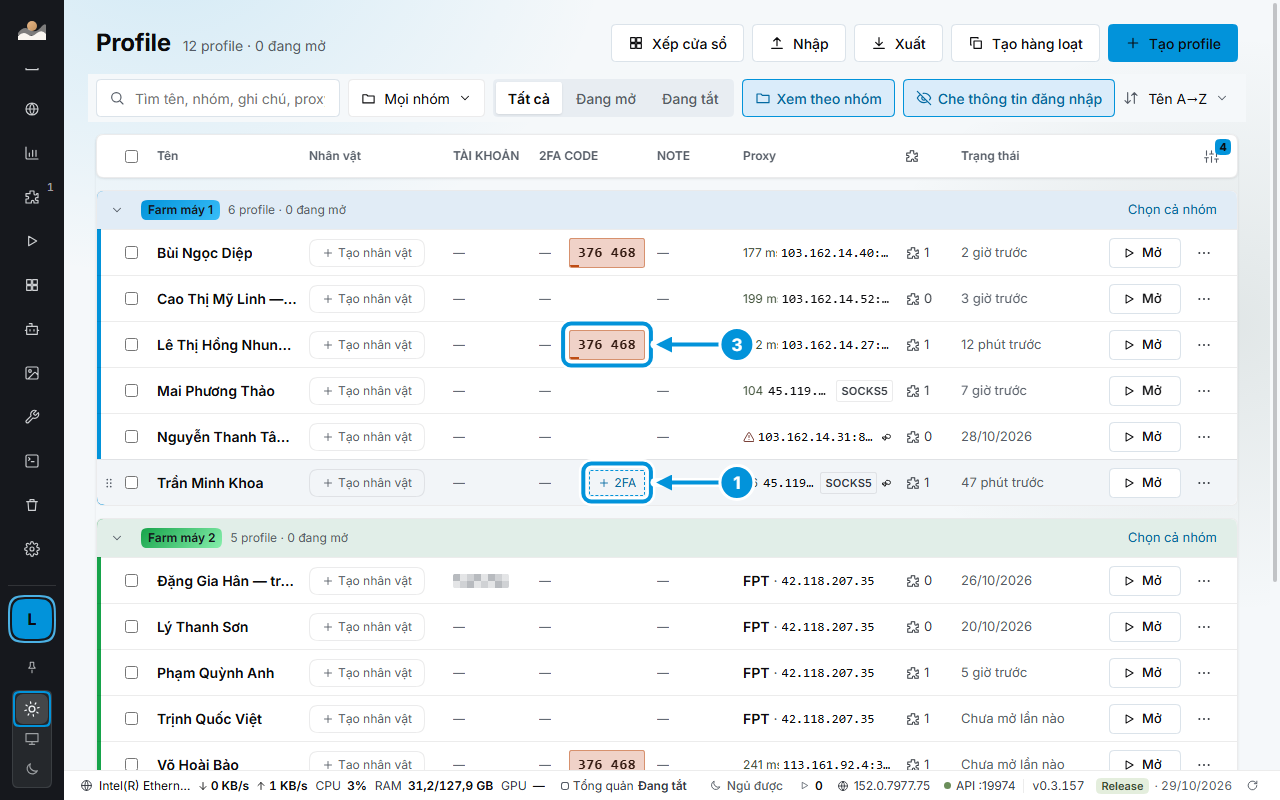Click the Xếp cửa sổ button
This screenshot has width=1280, height=800.
[x=678, y=44]
